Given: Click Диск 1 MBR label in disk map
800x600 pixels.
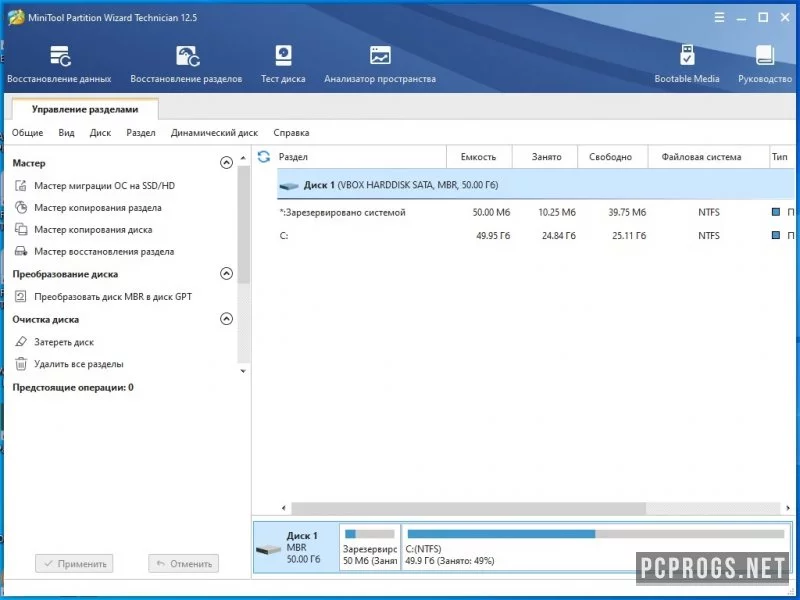Looking at the screenshot, I should pyautogui.click(x=303, y=547).
